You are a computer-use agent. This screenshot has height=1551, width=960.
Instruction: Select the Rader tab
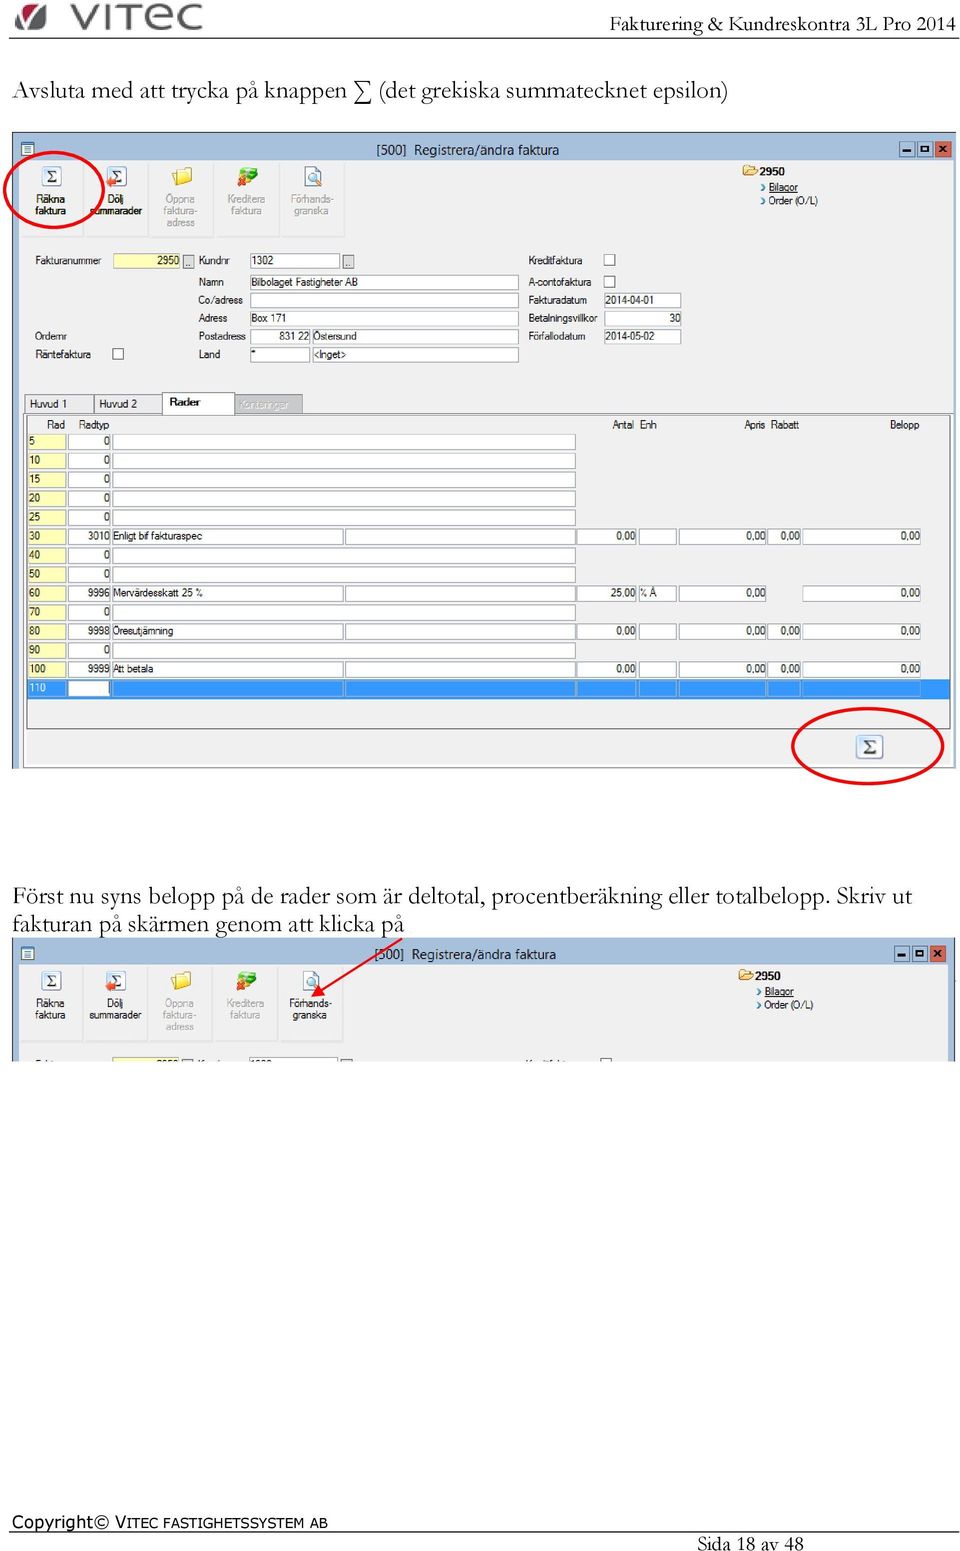coord(198,402)
